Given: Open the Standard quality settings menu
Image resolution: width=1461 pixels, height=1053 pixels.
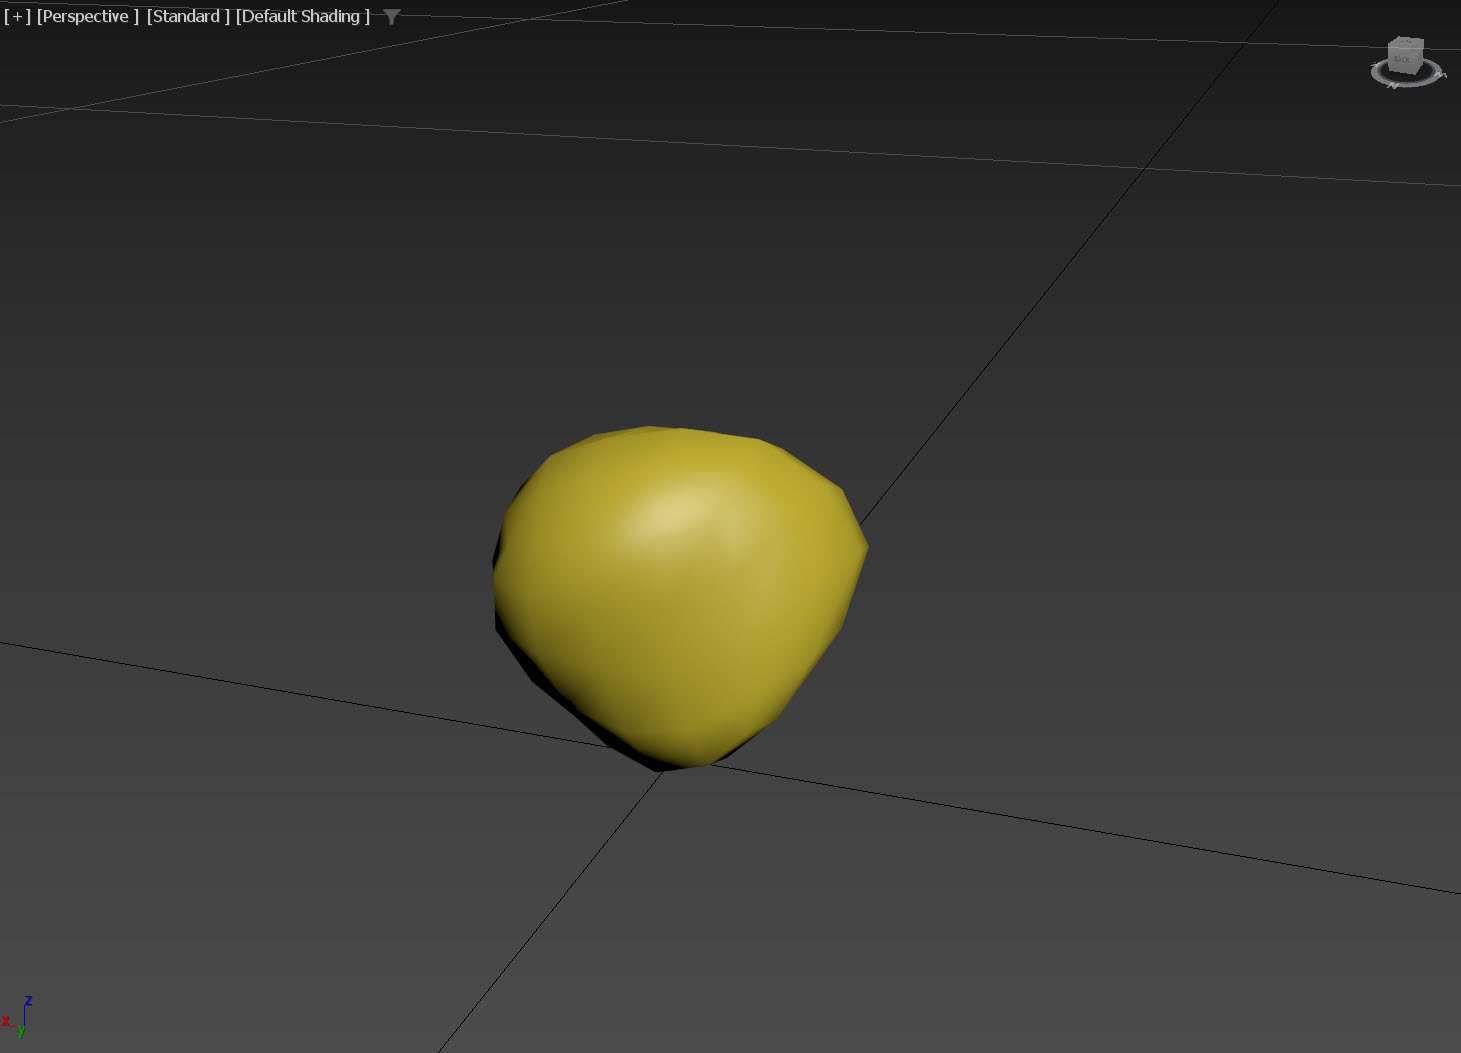Looking at the screenshot, I should (188, 16).
